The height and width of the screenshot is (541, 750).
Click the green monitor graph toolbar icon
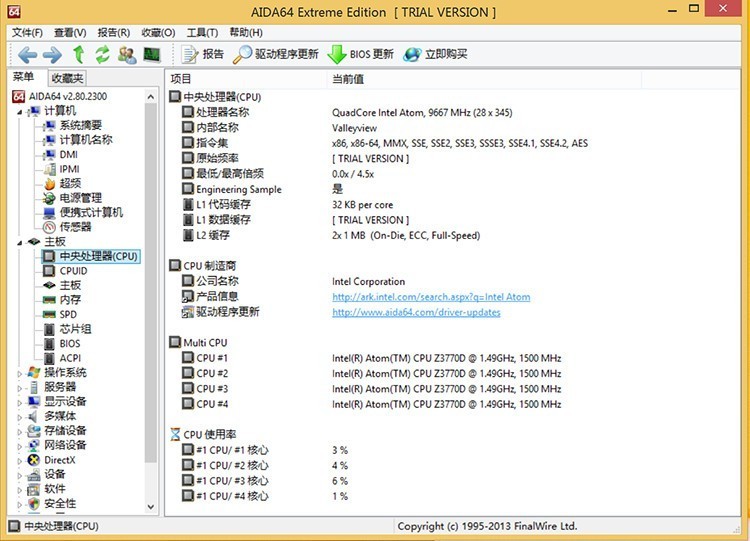(x=151, y=55)
